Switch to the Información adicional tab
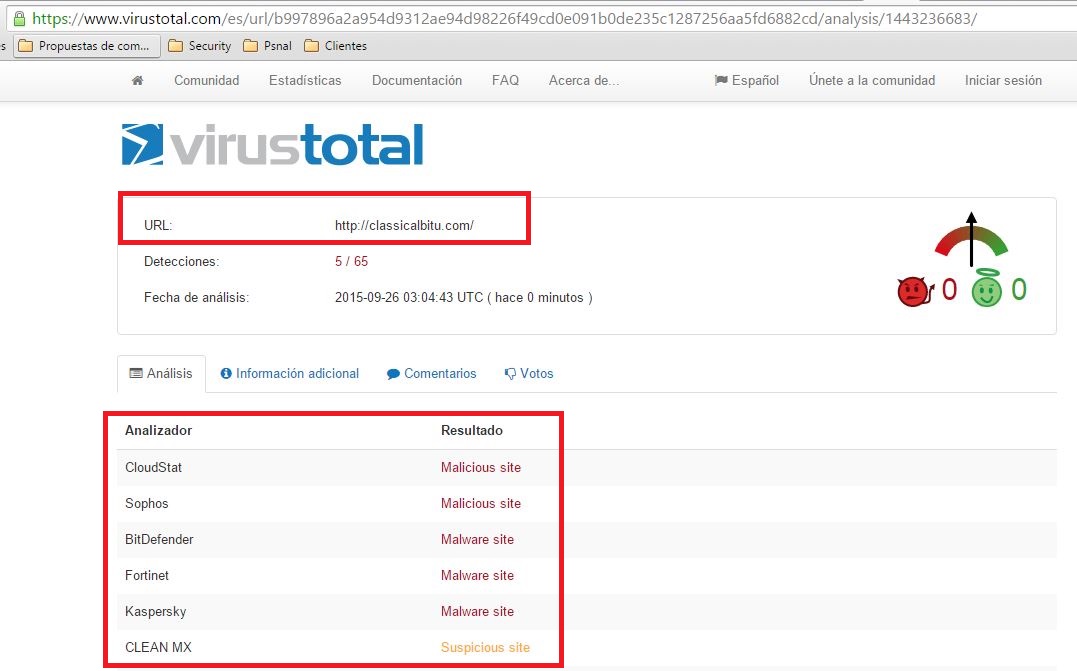This screenshot has height=671, width=1077. click(289, 374)
